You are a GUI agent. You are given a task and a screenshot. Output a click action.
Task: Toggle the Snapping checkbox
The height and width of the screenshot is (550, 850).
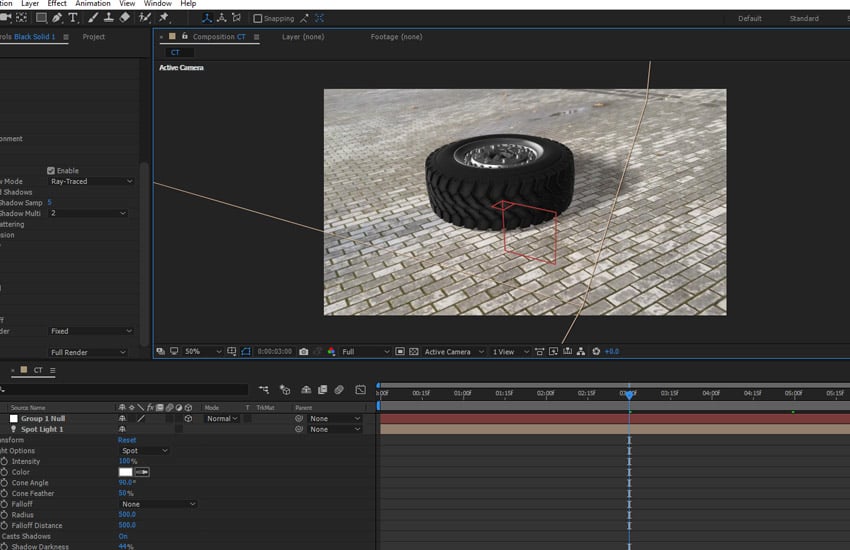[x=258, y=18]
